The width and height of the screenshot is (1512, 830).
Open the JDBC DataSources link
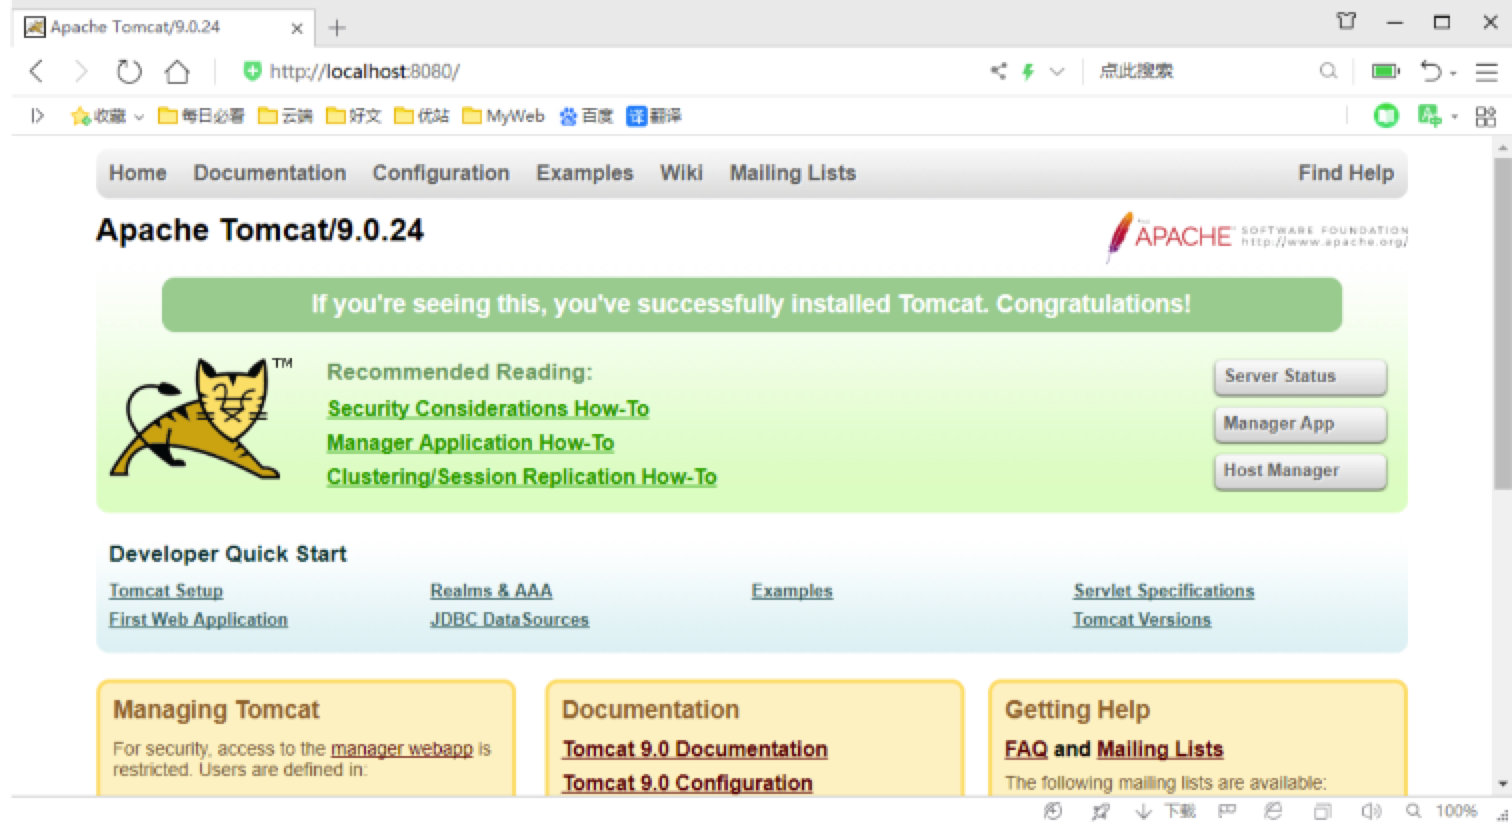[x=509, y=620]
